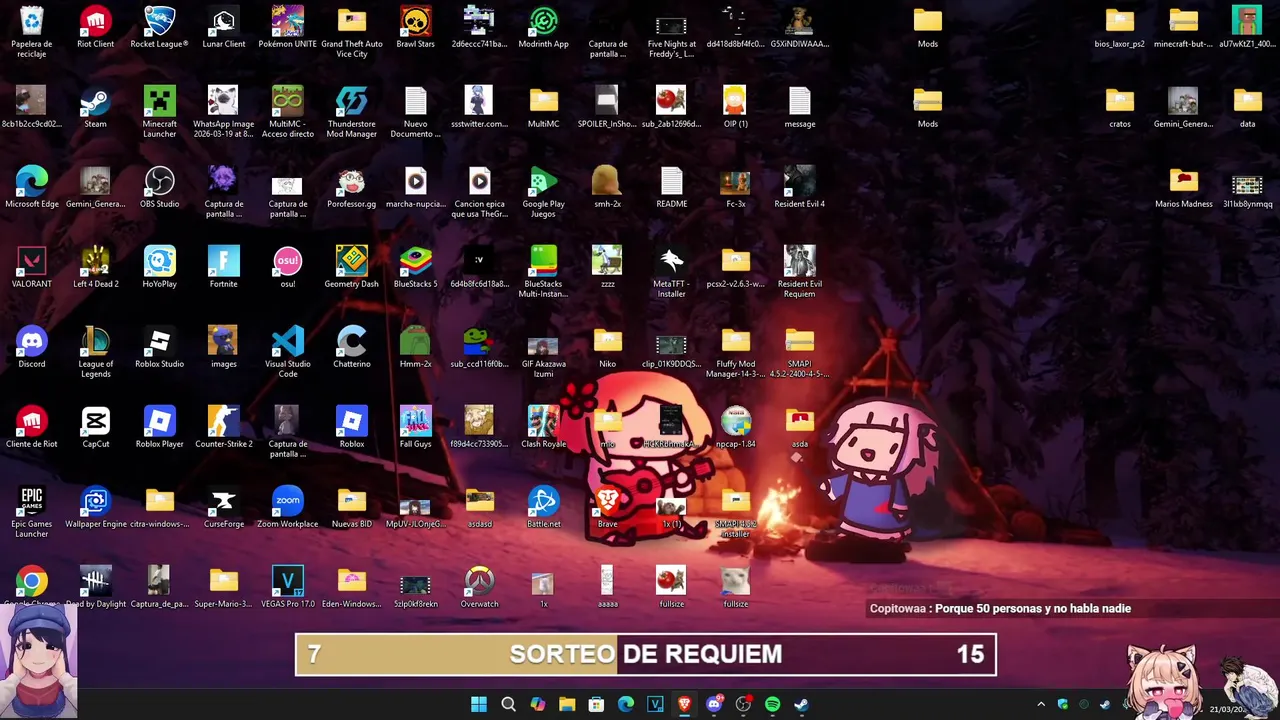
Task: Open League of Legends shortcut
Action: pos(95,351)
